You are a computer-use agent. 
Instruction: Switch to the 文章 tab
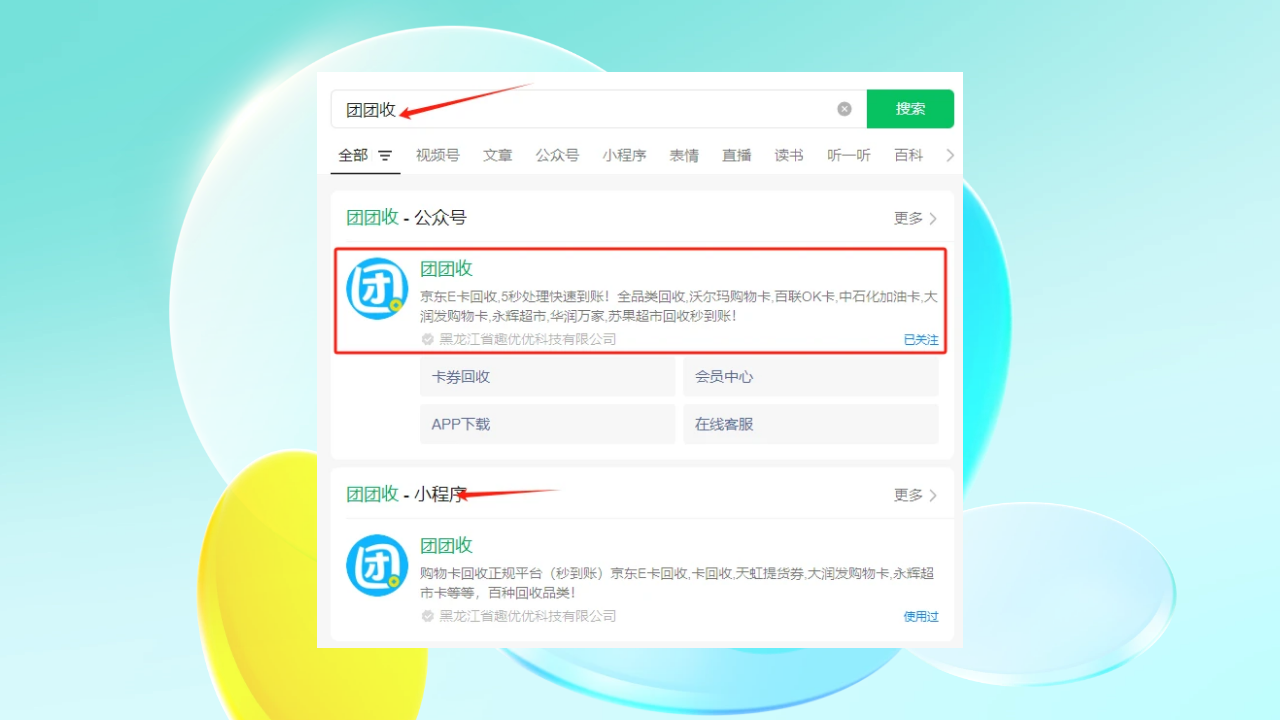pos(497,155)
